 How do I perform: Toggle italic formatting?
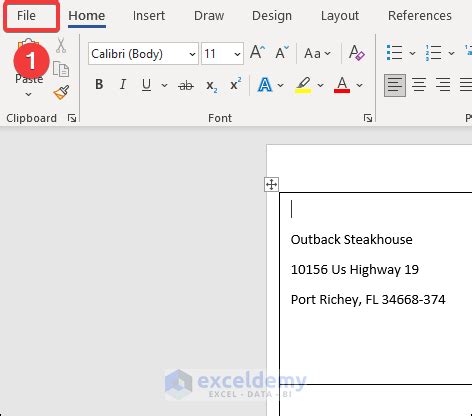click(123, 85)
